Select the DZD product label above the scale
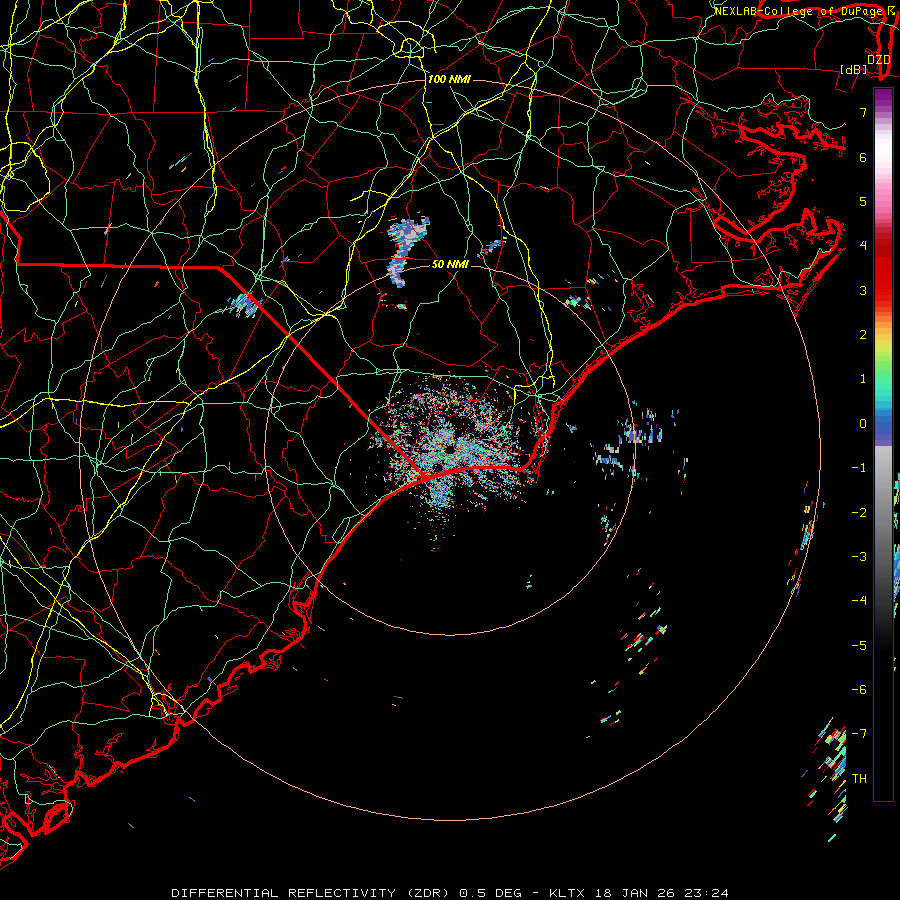Image resolution: width=900 pixels, height=900 pixels. 878,59
